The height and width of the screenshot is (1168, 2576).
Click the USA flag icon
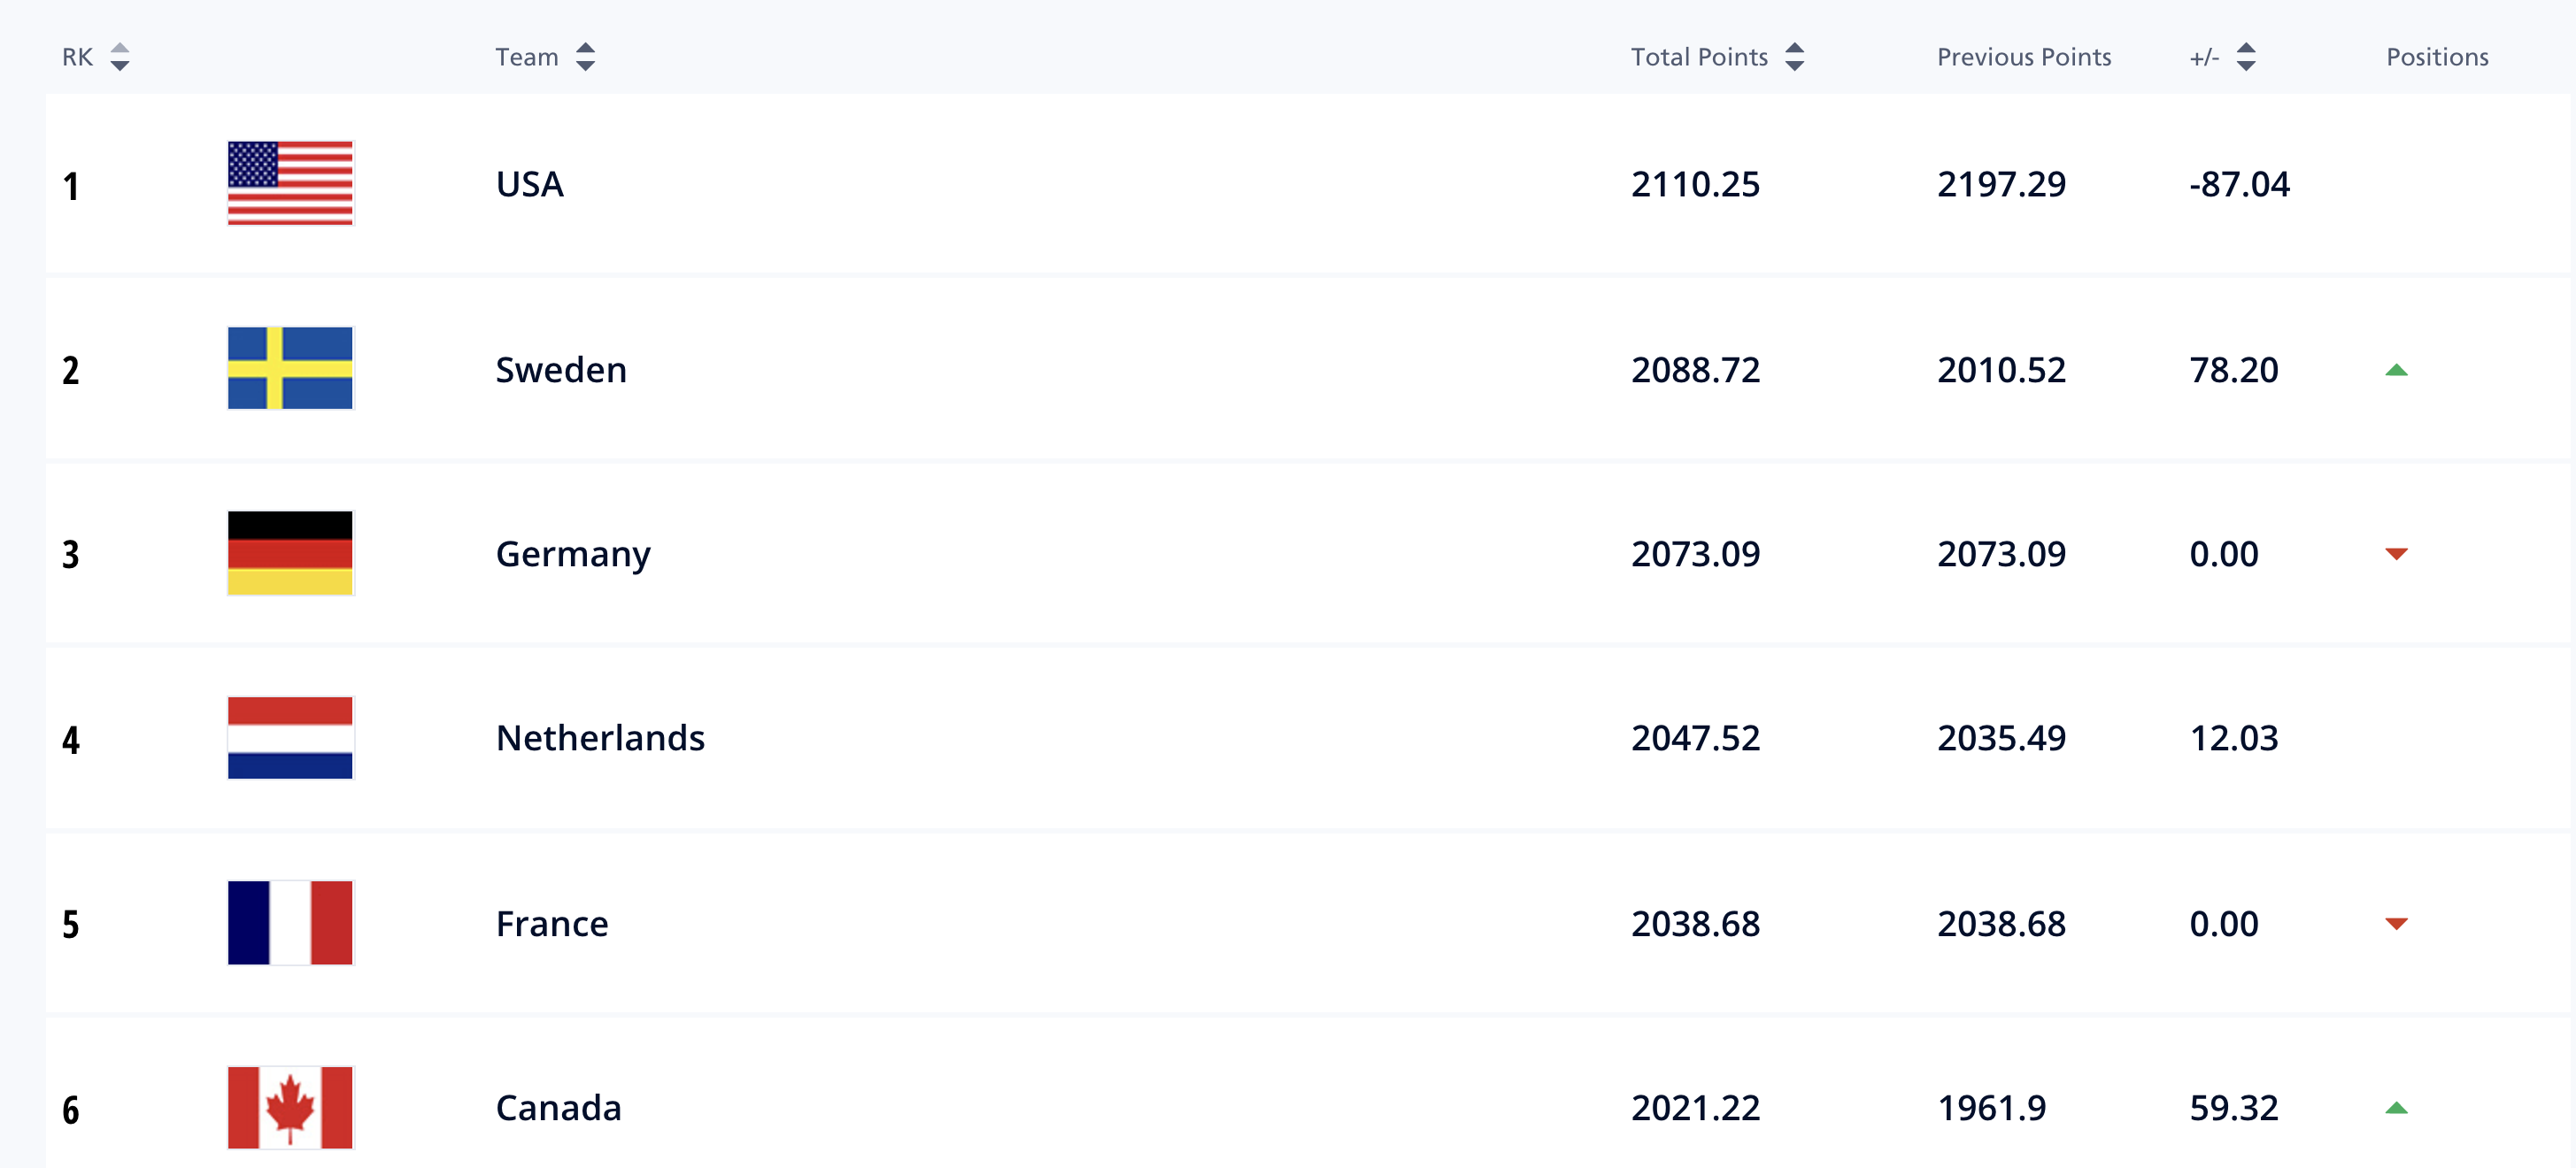290,184
